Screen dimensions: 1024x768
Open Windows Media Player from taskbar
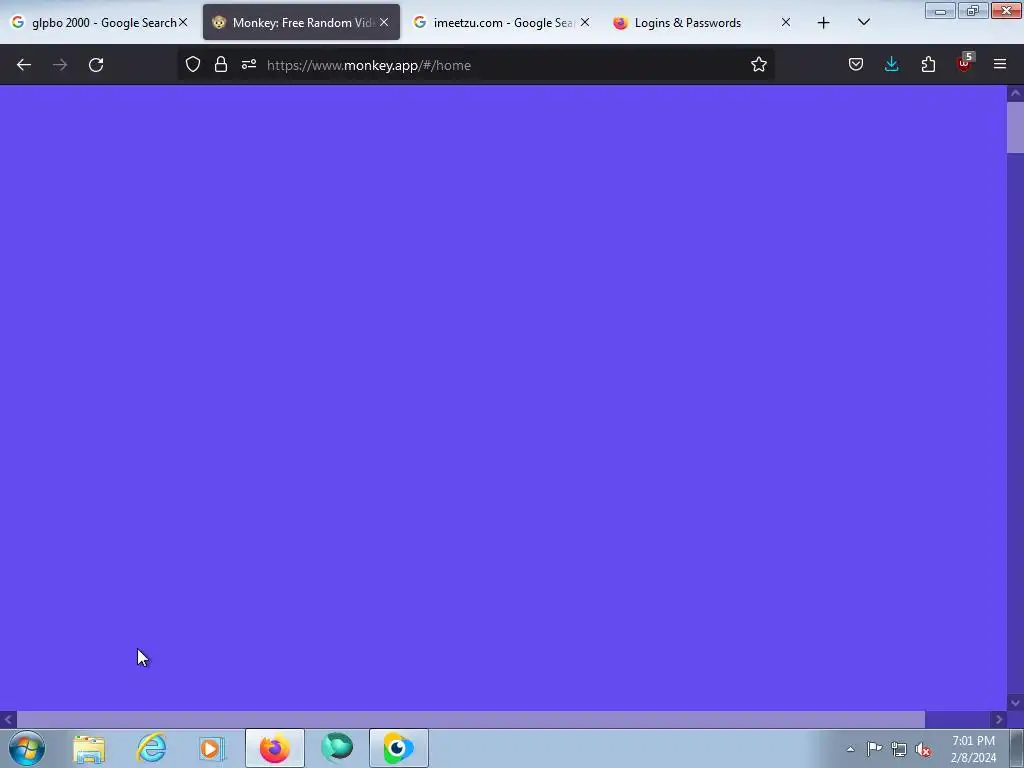[x=212, y=748]
